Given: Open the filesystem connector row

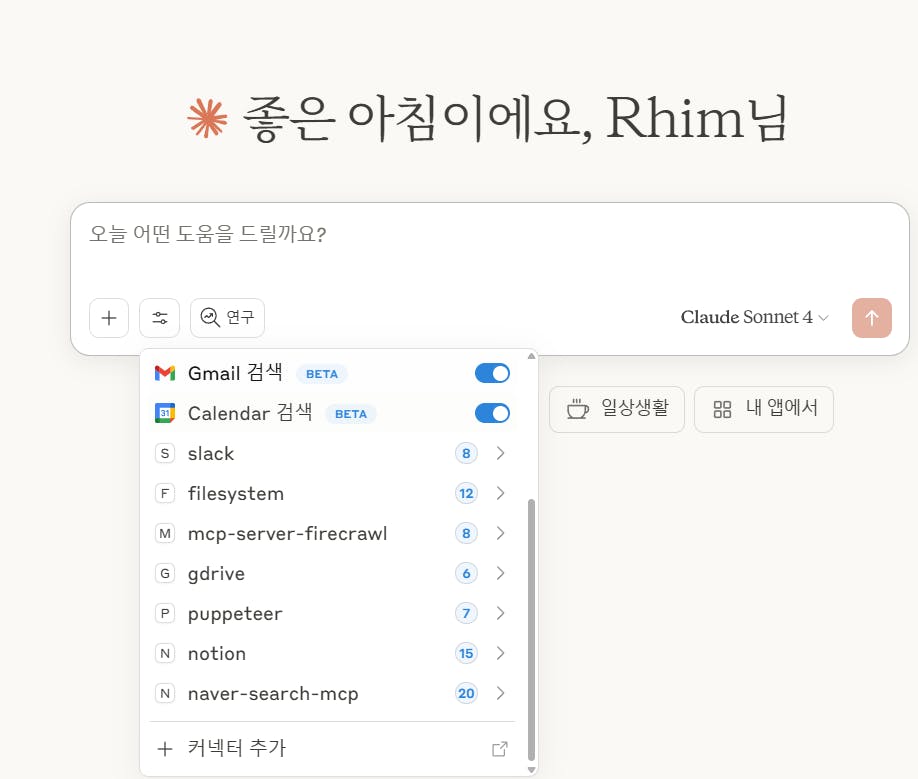Looking at the screenshot, I should 332,493.
